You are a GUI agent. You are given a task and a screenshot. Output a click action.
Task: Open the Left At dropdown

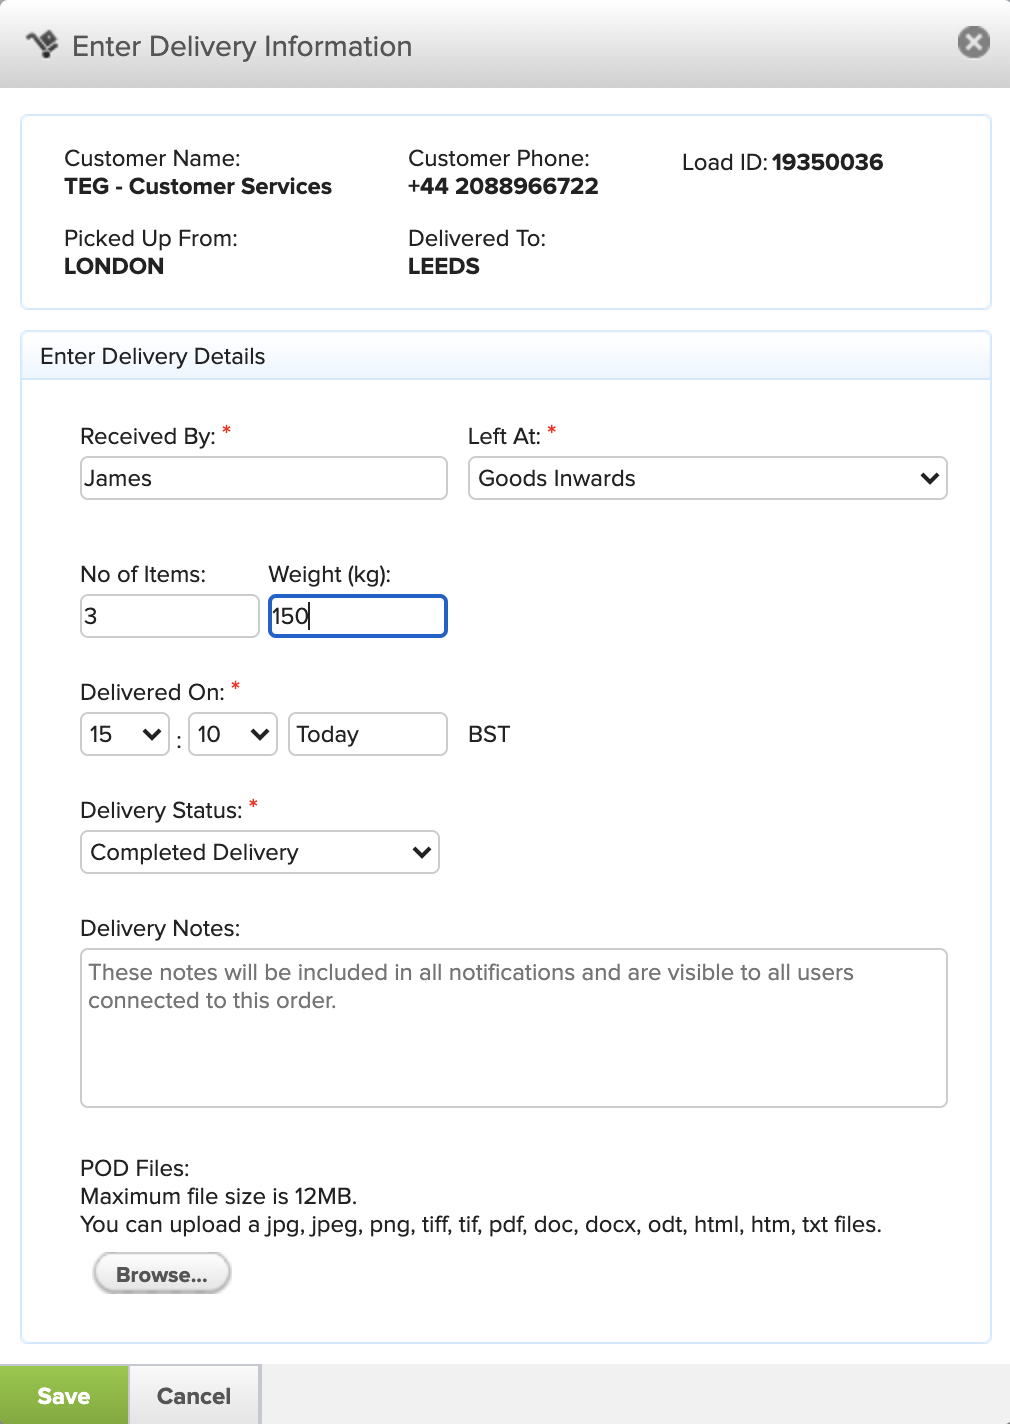click(x=707, y=478)
